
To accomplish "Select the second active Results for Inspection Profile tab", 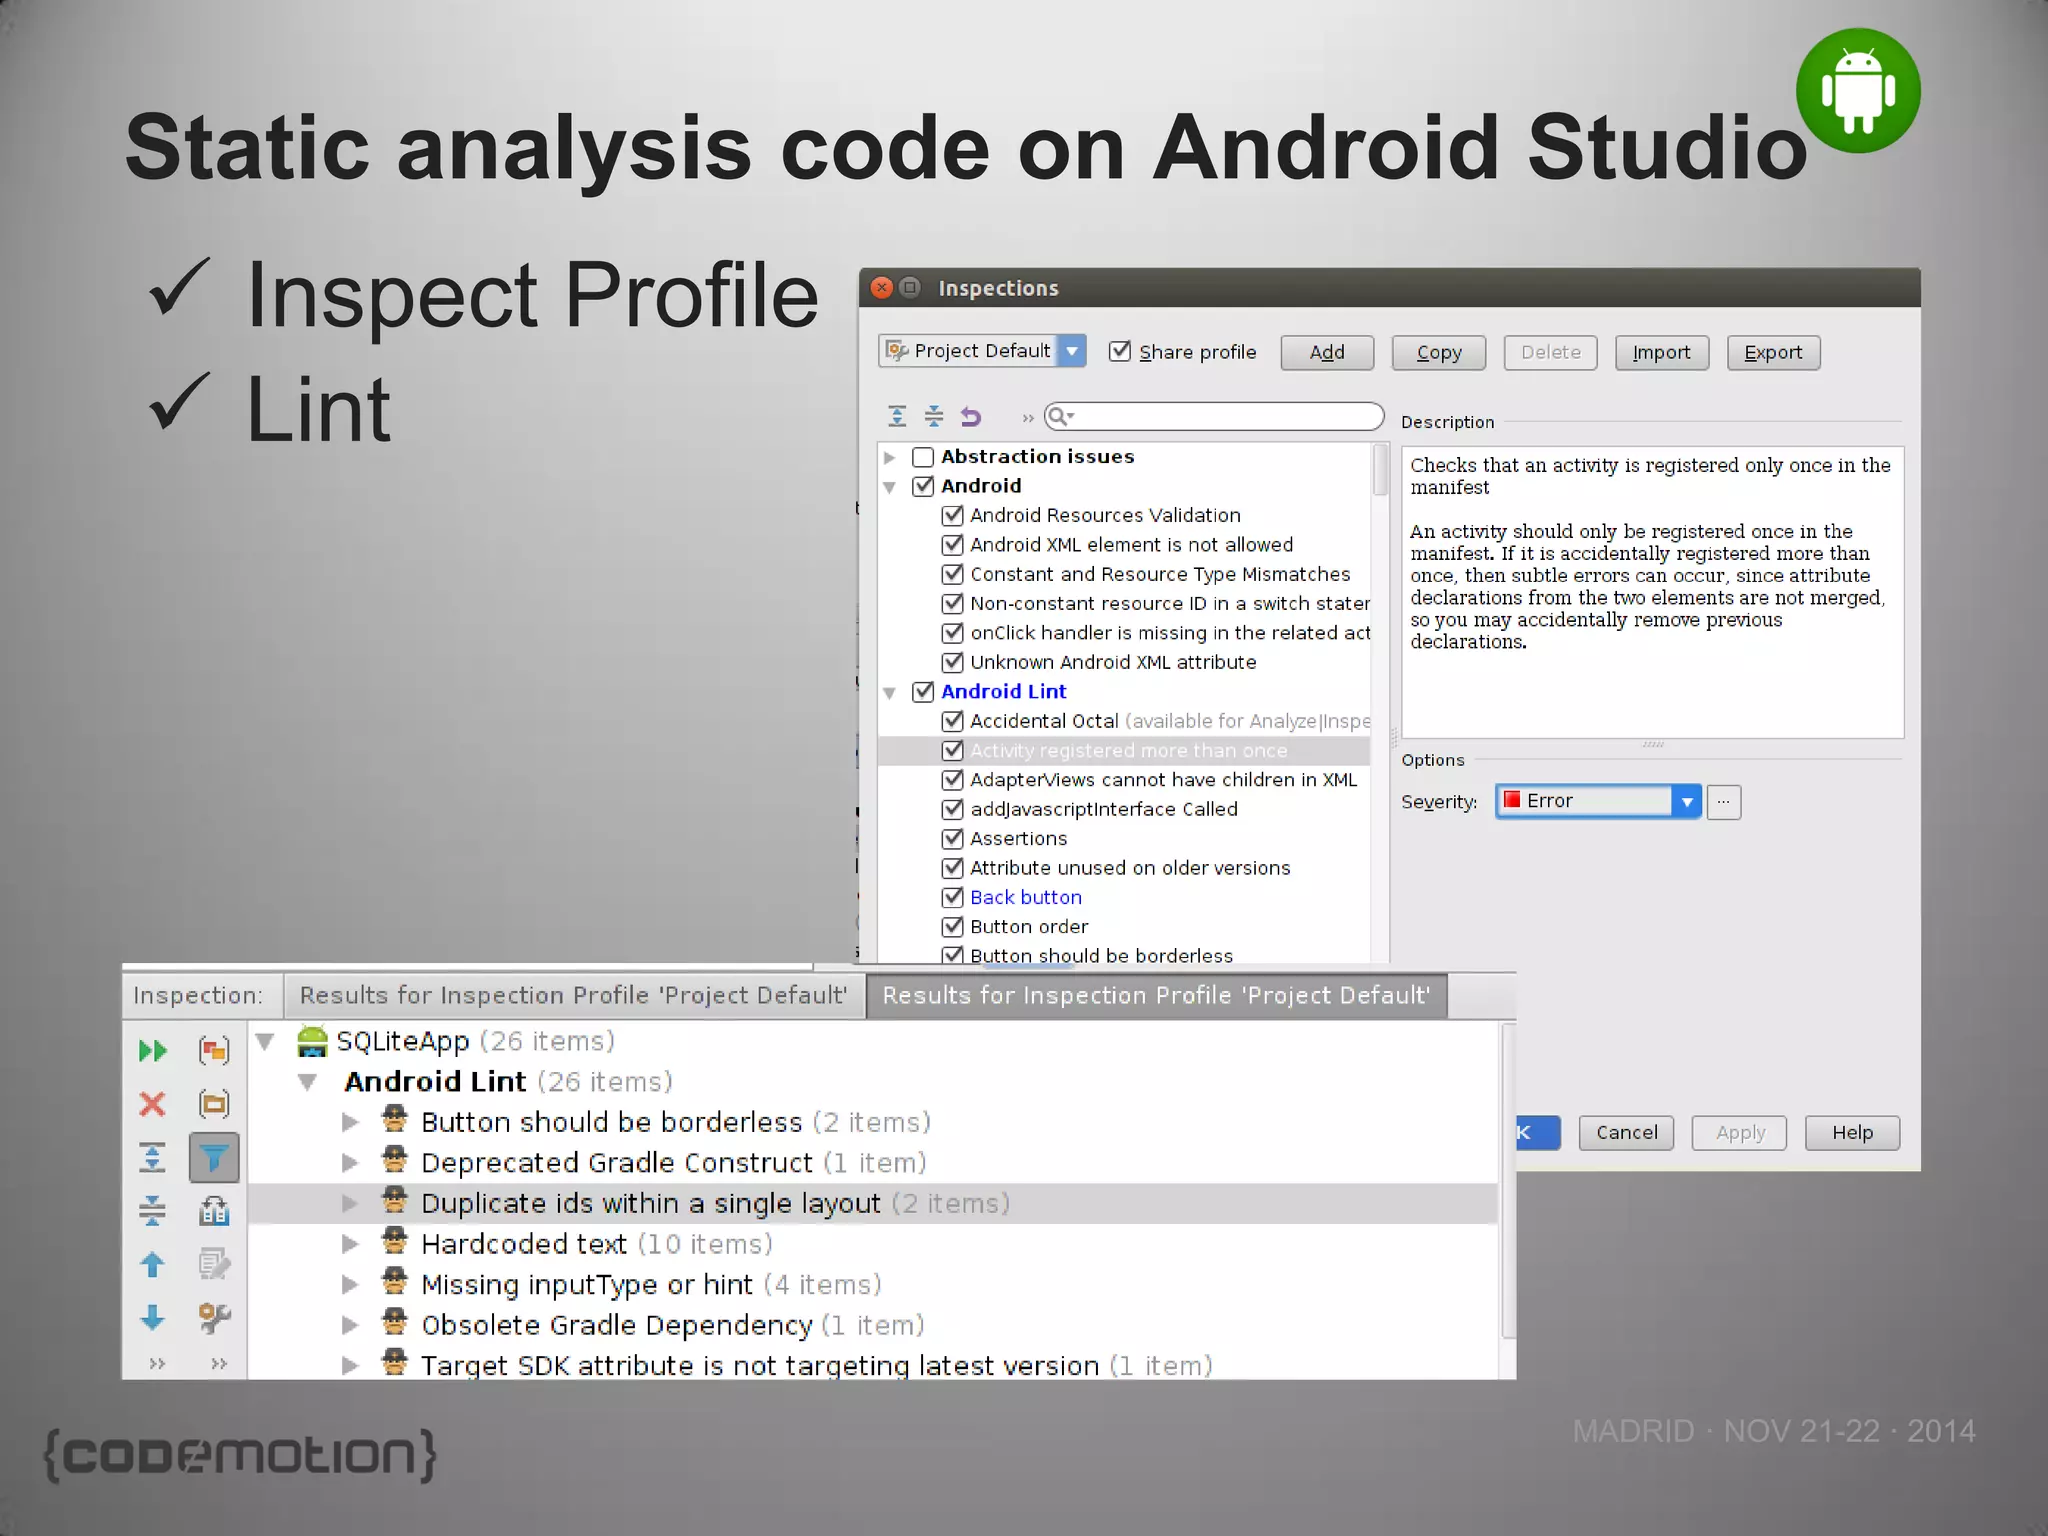I will (x=1157, y=996).
